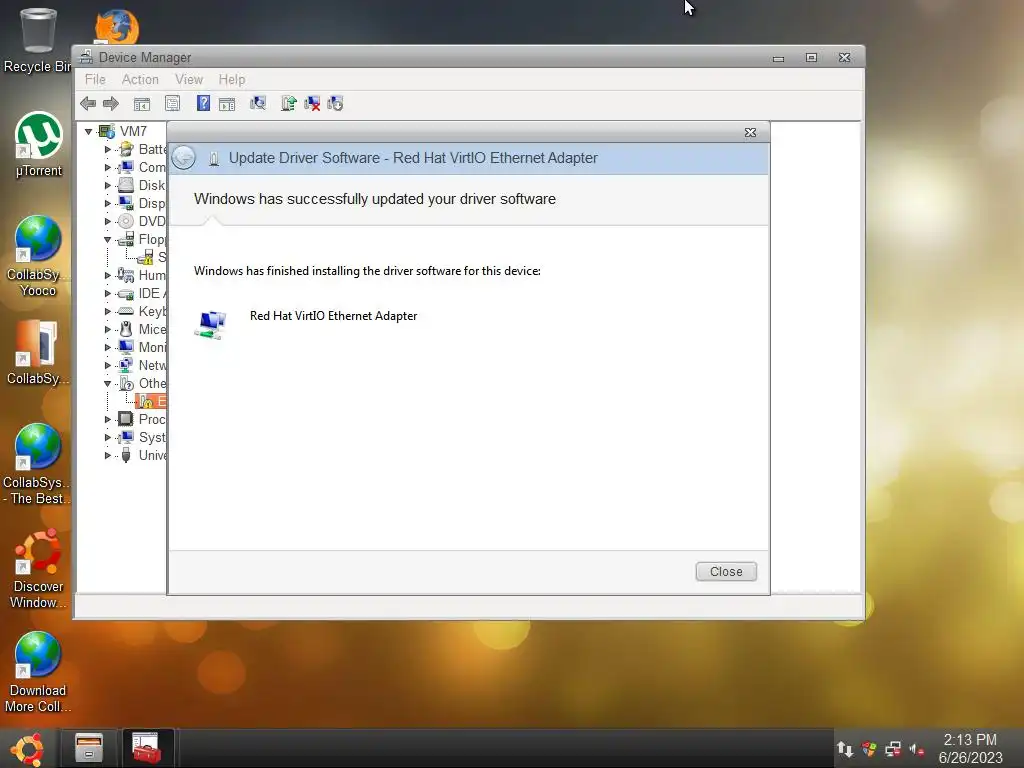This screenshot has height=768, width=1024.
Task: Open the Action menu in Device Manager
Action: click(140, 79)
